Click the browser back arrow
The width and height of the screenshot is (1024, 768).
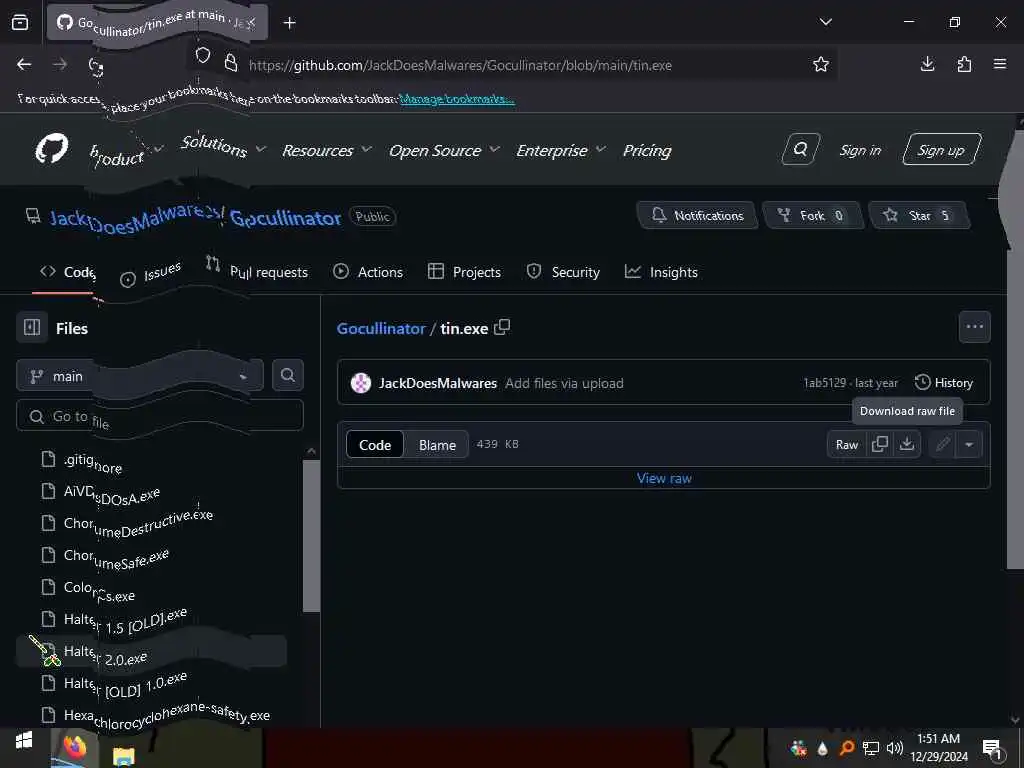[24, 64]
